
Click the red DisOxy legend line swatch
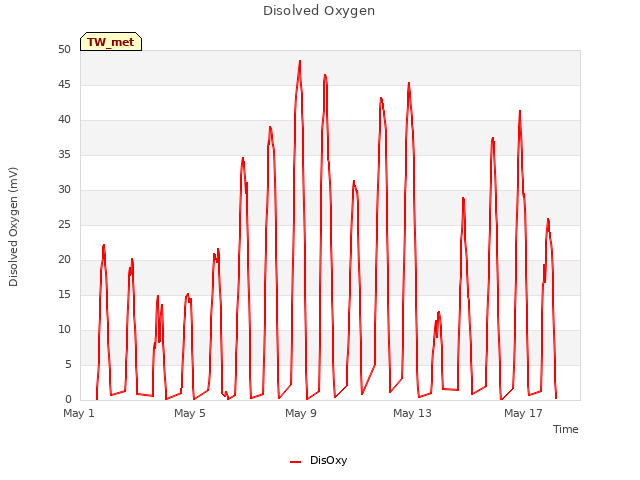click(x=296, y=462)
